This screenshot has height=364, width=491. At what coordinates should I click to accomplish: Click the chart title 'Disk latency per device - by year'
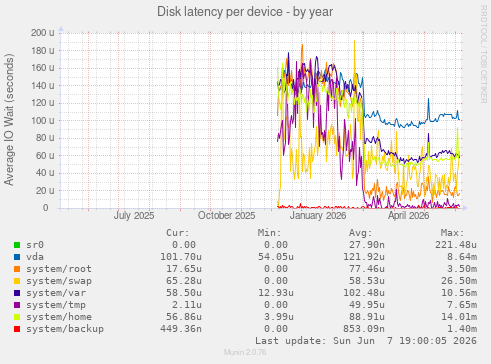pyautogui.click(x=245, y=12)
